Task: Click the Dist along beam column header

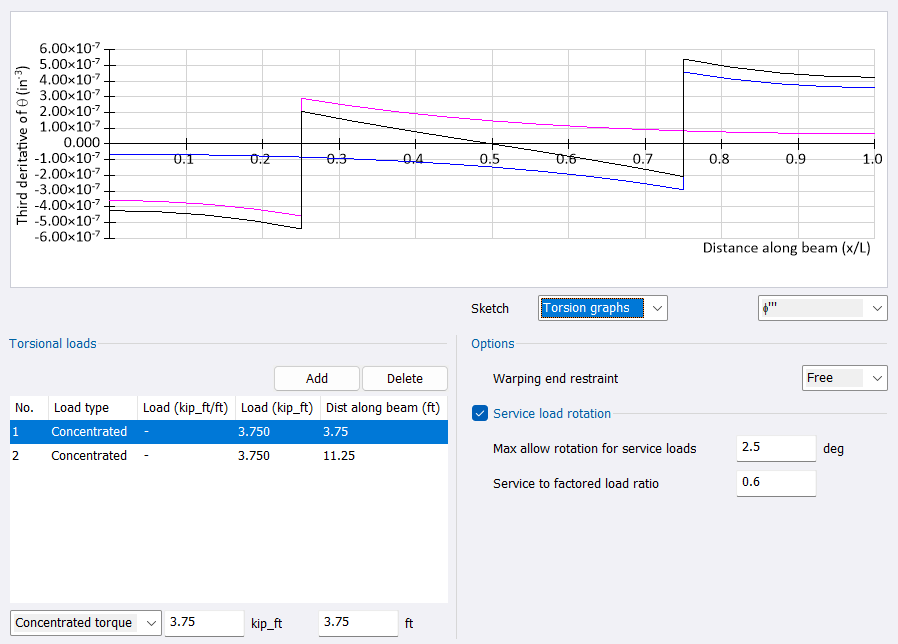Action: (382, 408)
